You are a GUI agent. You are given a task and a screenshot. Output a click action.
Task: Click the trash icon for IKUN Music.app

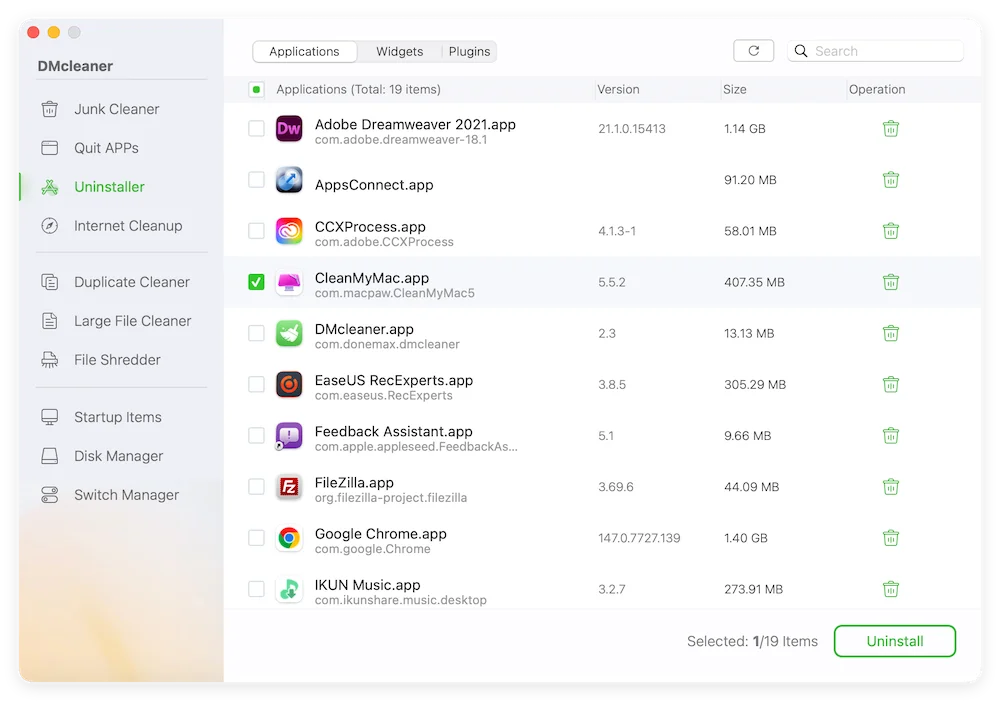pos(891,589)
